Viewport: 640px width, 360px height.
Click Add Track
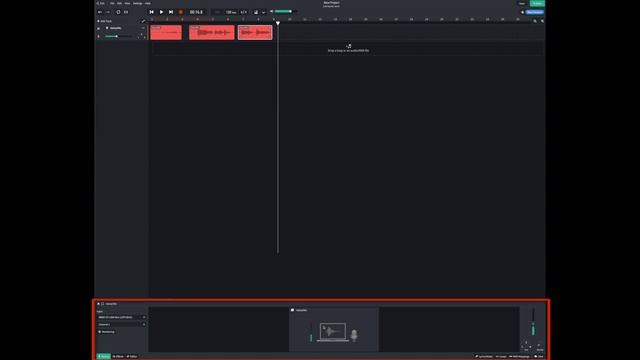click(x=104, y=21)
